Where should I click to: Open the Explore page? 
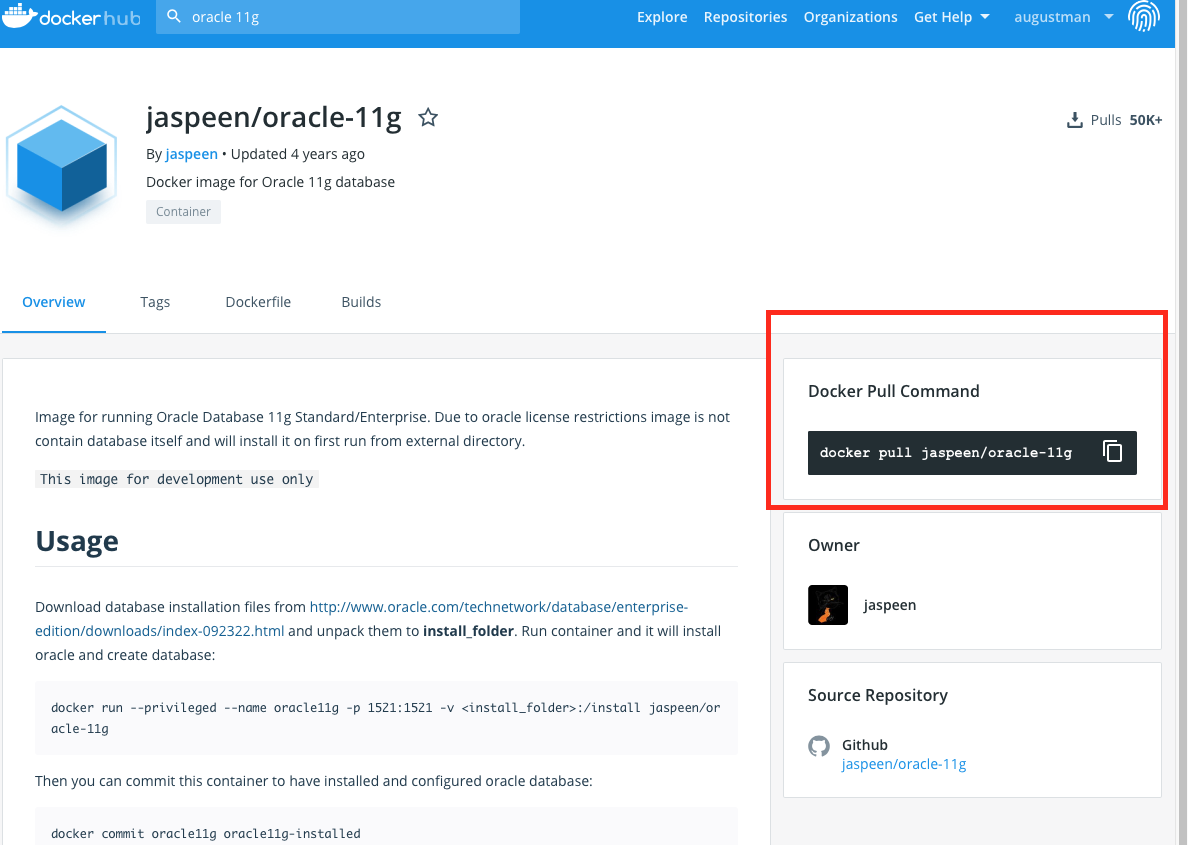pyautogui.click(x=661, y=17)
